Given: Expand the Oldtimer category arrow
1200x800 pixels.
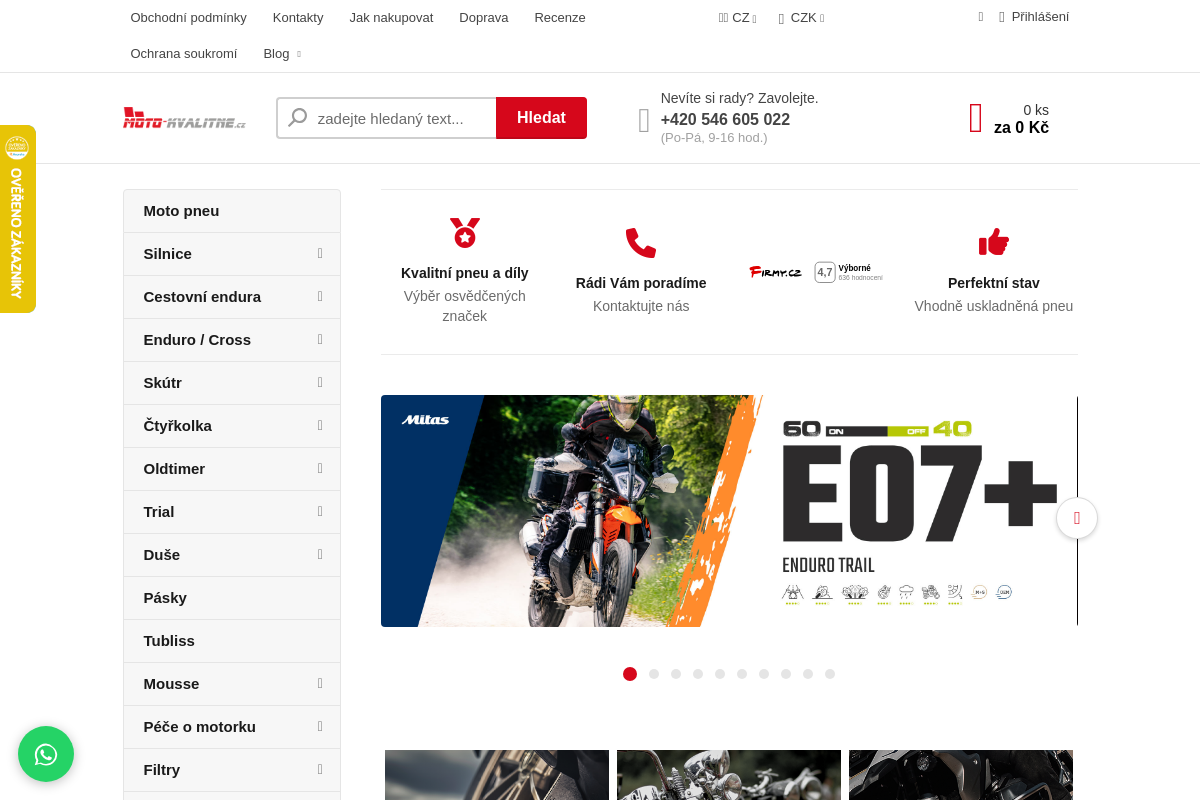Looking at the screenshot, I should pyautogui.click(x=320, y=469).
